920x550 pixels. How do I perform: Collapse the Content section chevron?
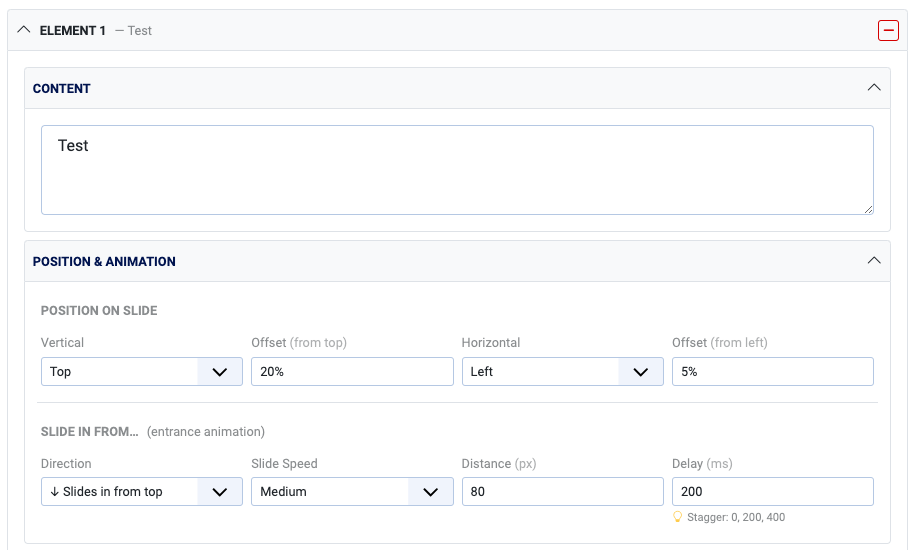(x=874, y=88)
